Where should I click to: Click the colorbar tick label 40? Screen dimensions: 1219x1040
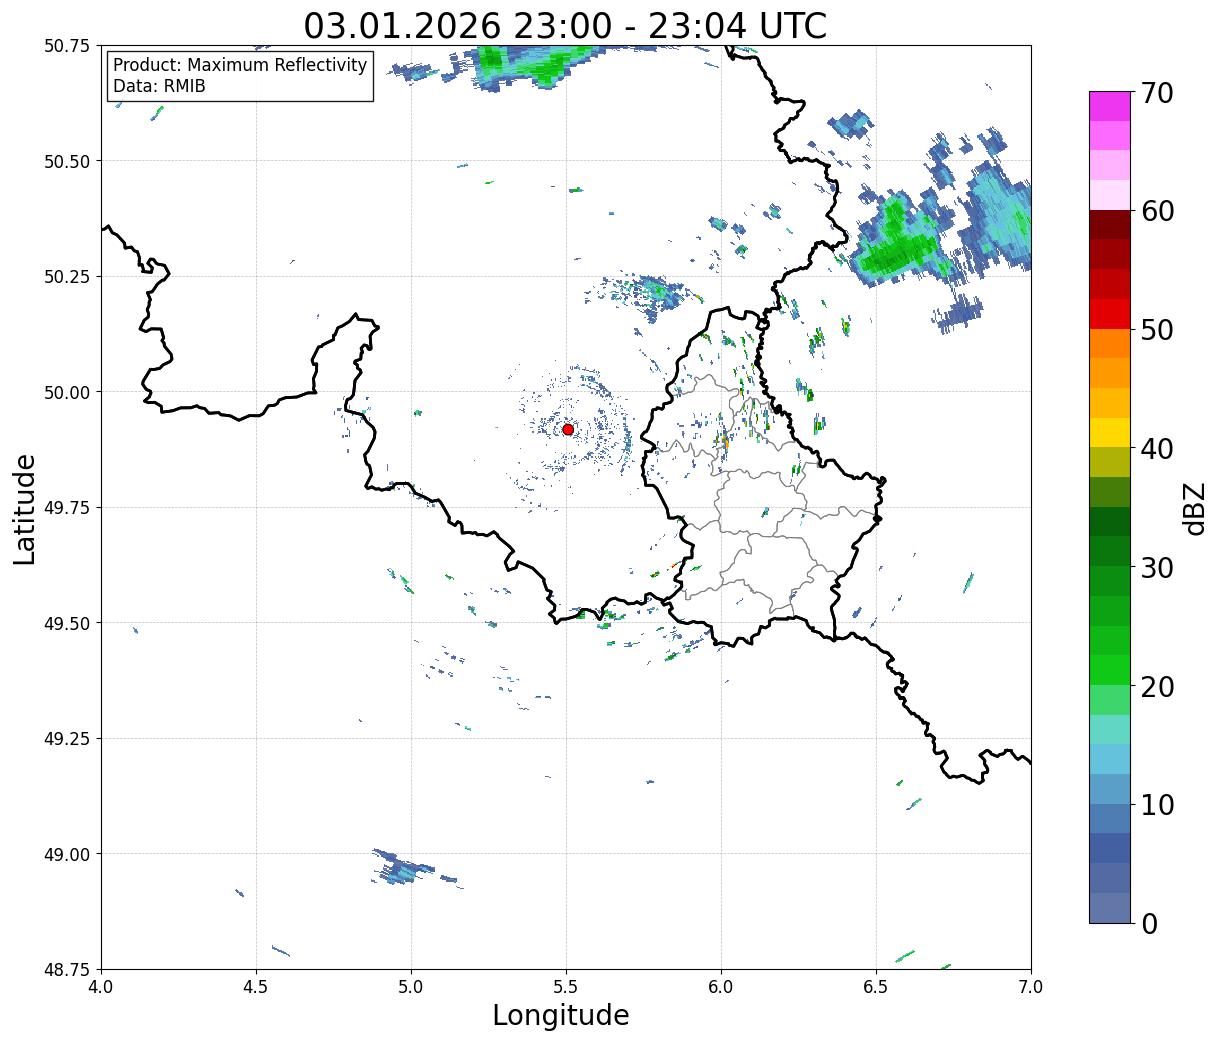1156,449
